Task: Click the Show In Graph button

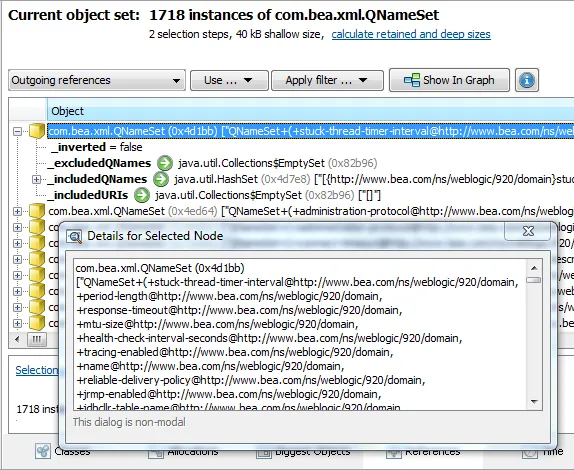Action: [449, 80]
